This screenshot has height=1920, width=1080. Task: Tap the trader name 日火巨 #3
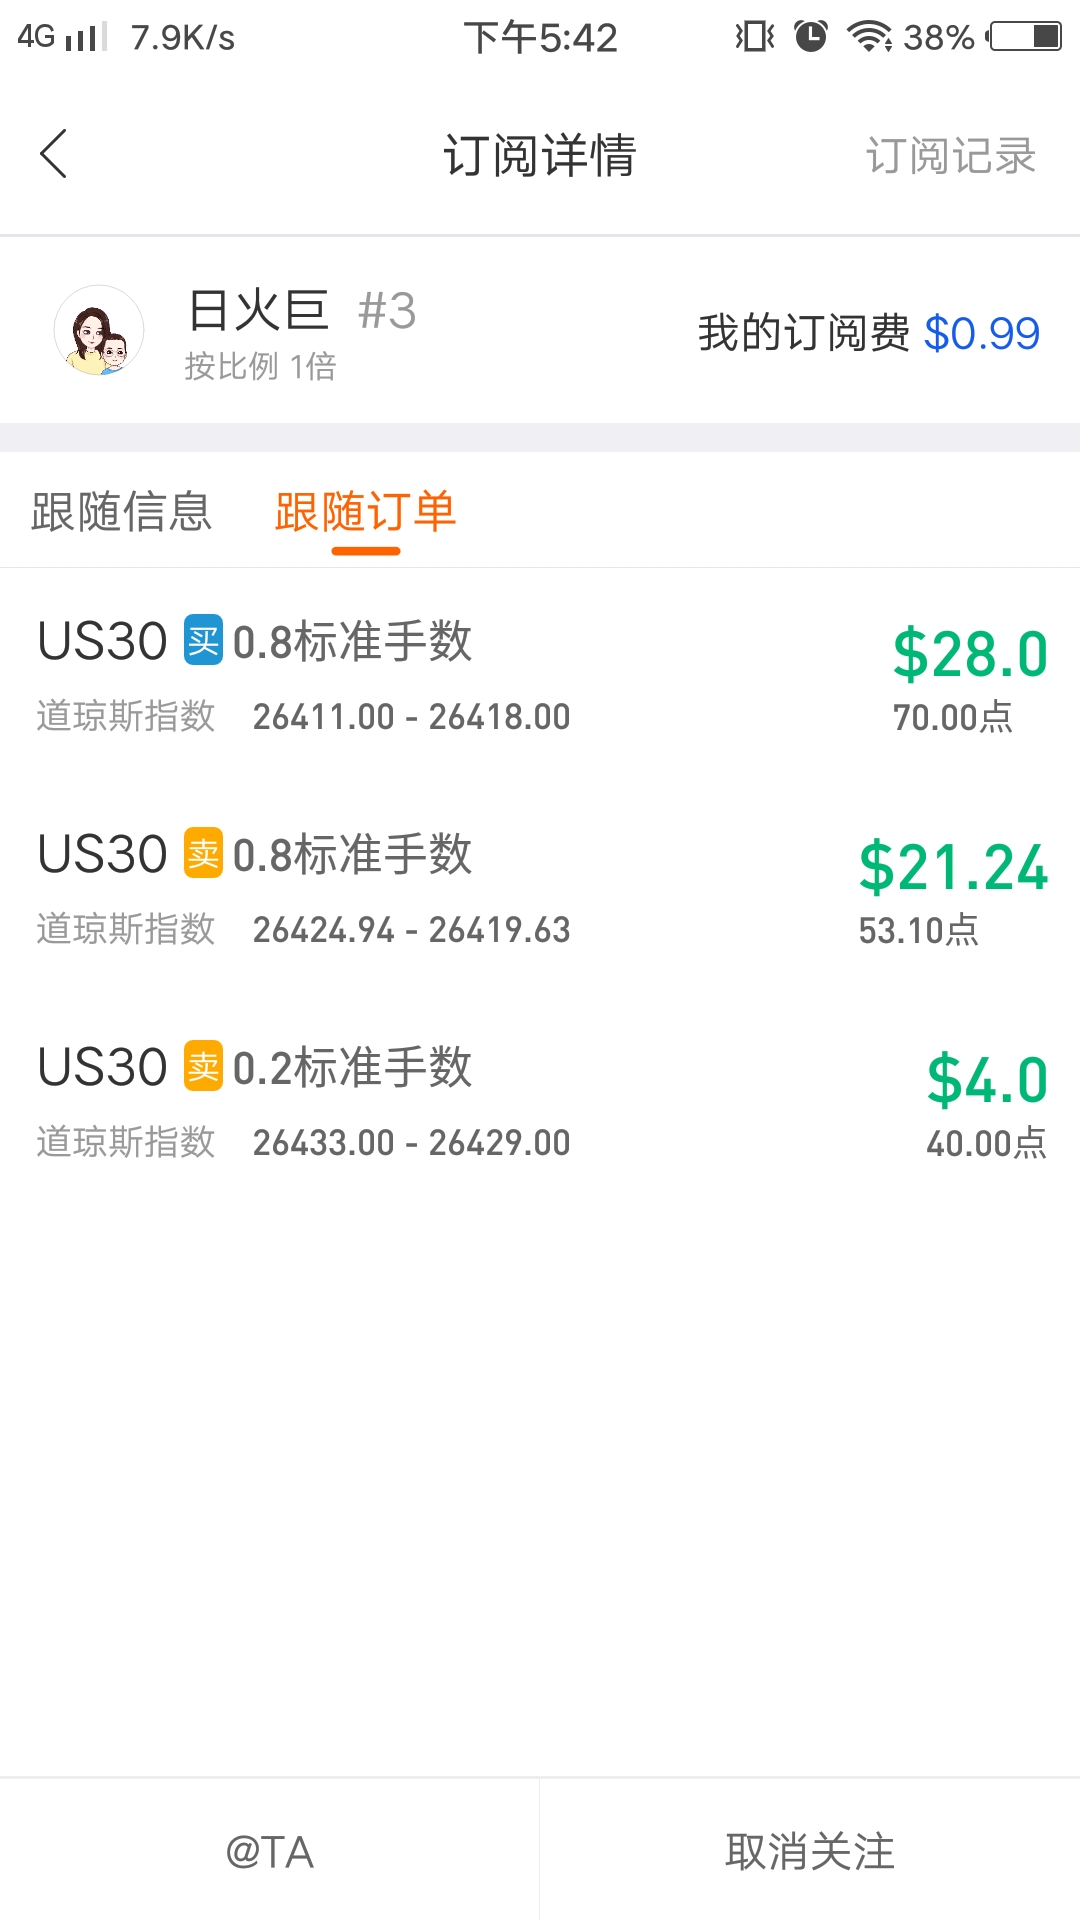302,310
